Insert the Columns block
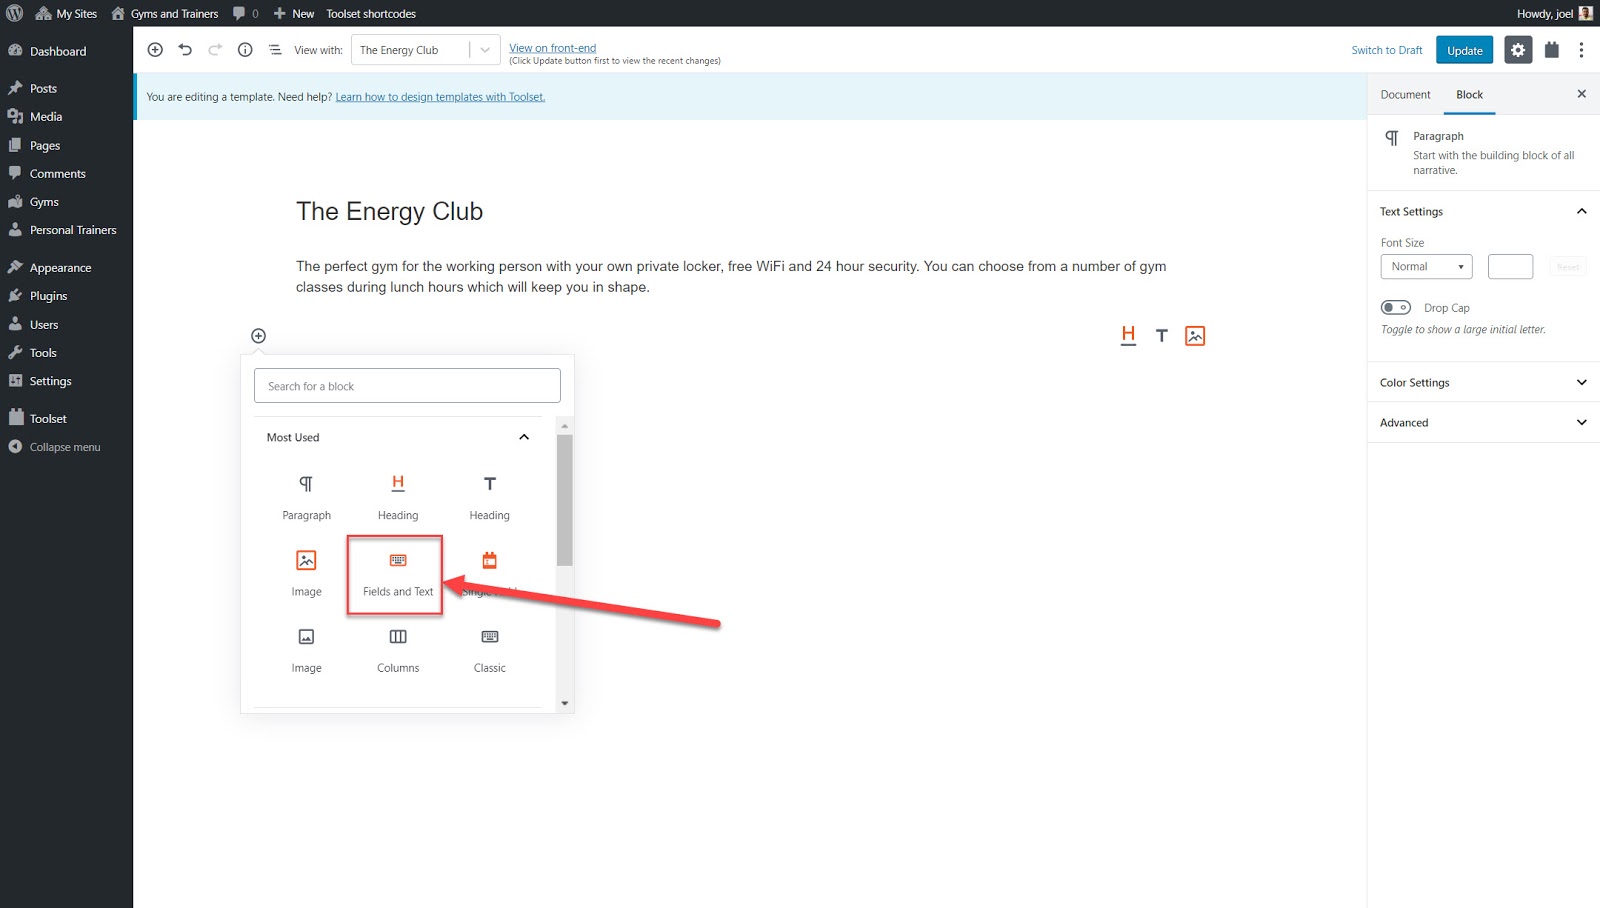This screenshot has width=1600, height=908. [x=398, y=650]
